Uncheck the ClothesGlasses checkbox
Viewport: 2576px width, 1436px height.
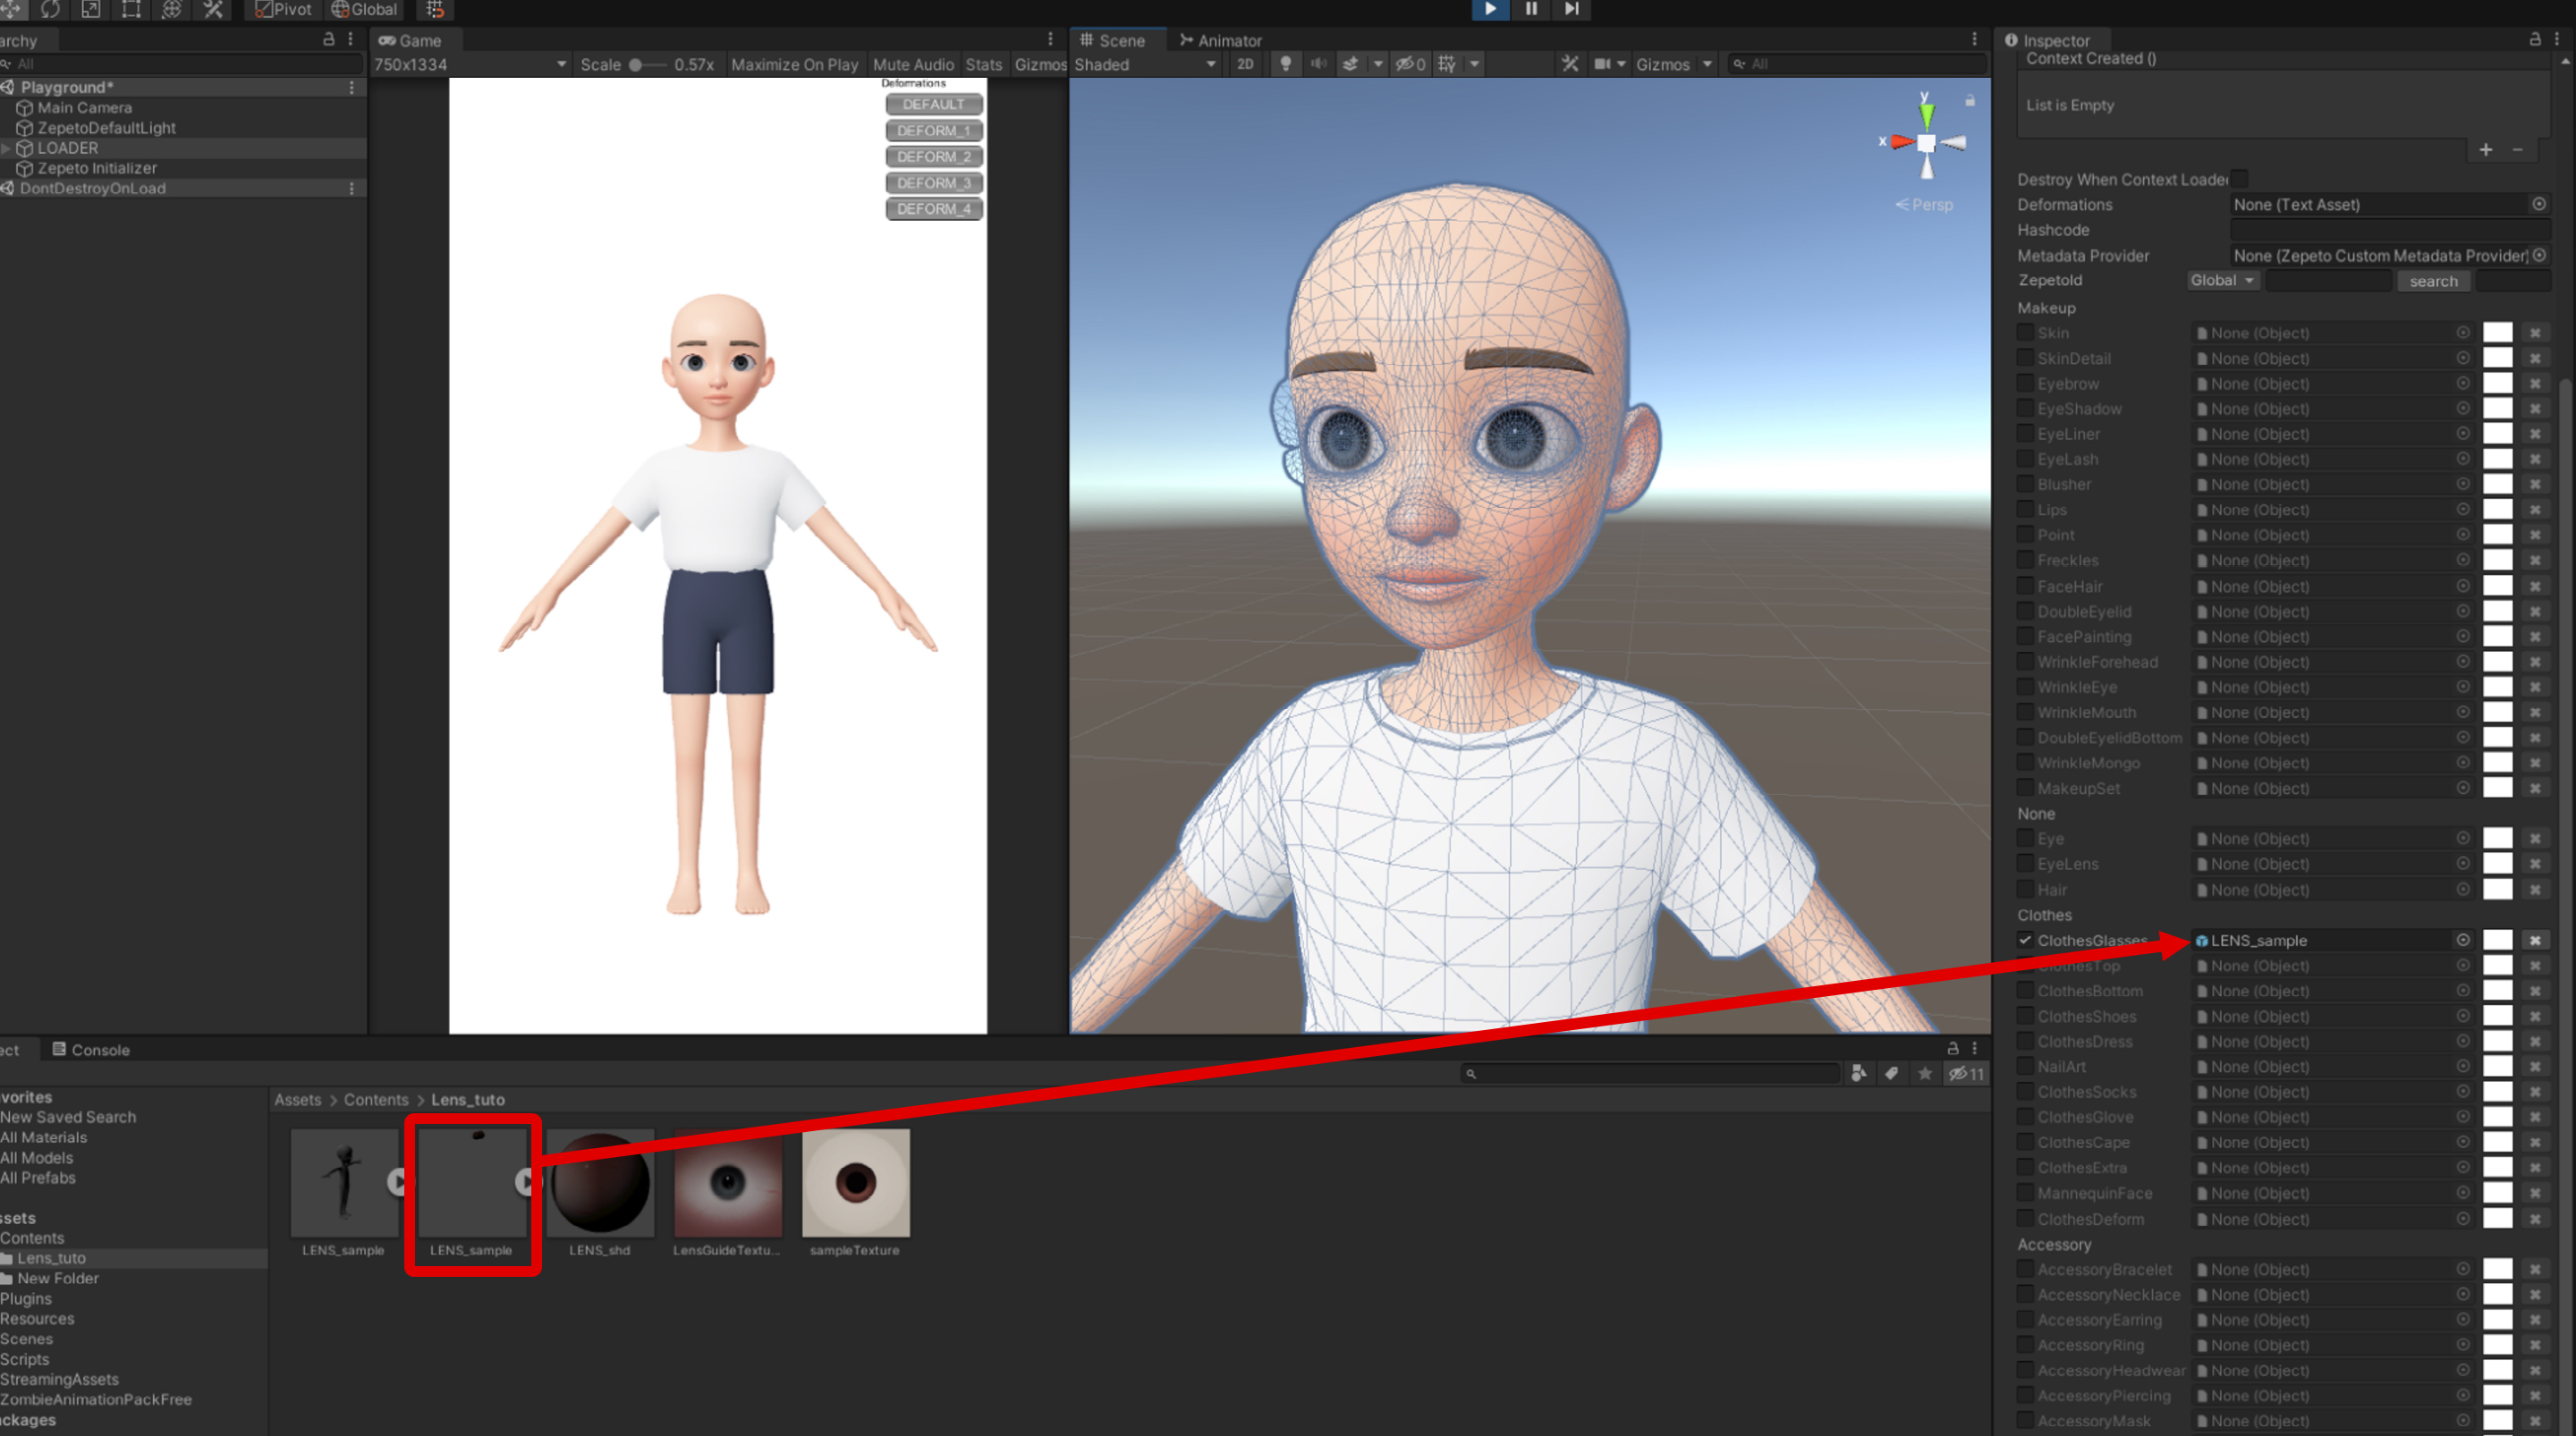(x=2025, y=940)
